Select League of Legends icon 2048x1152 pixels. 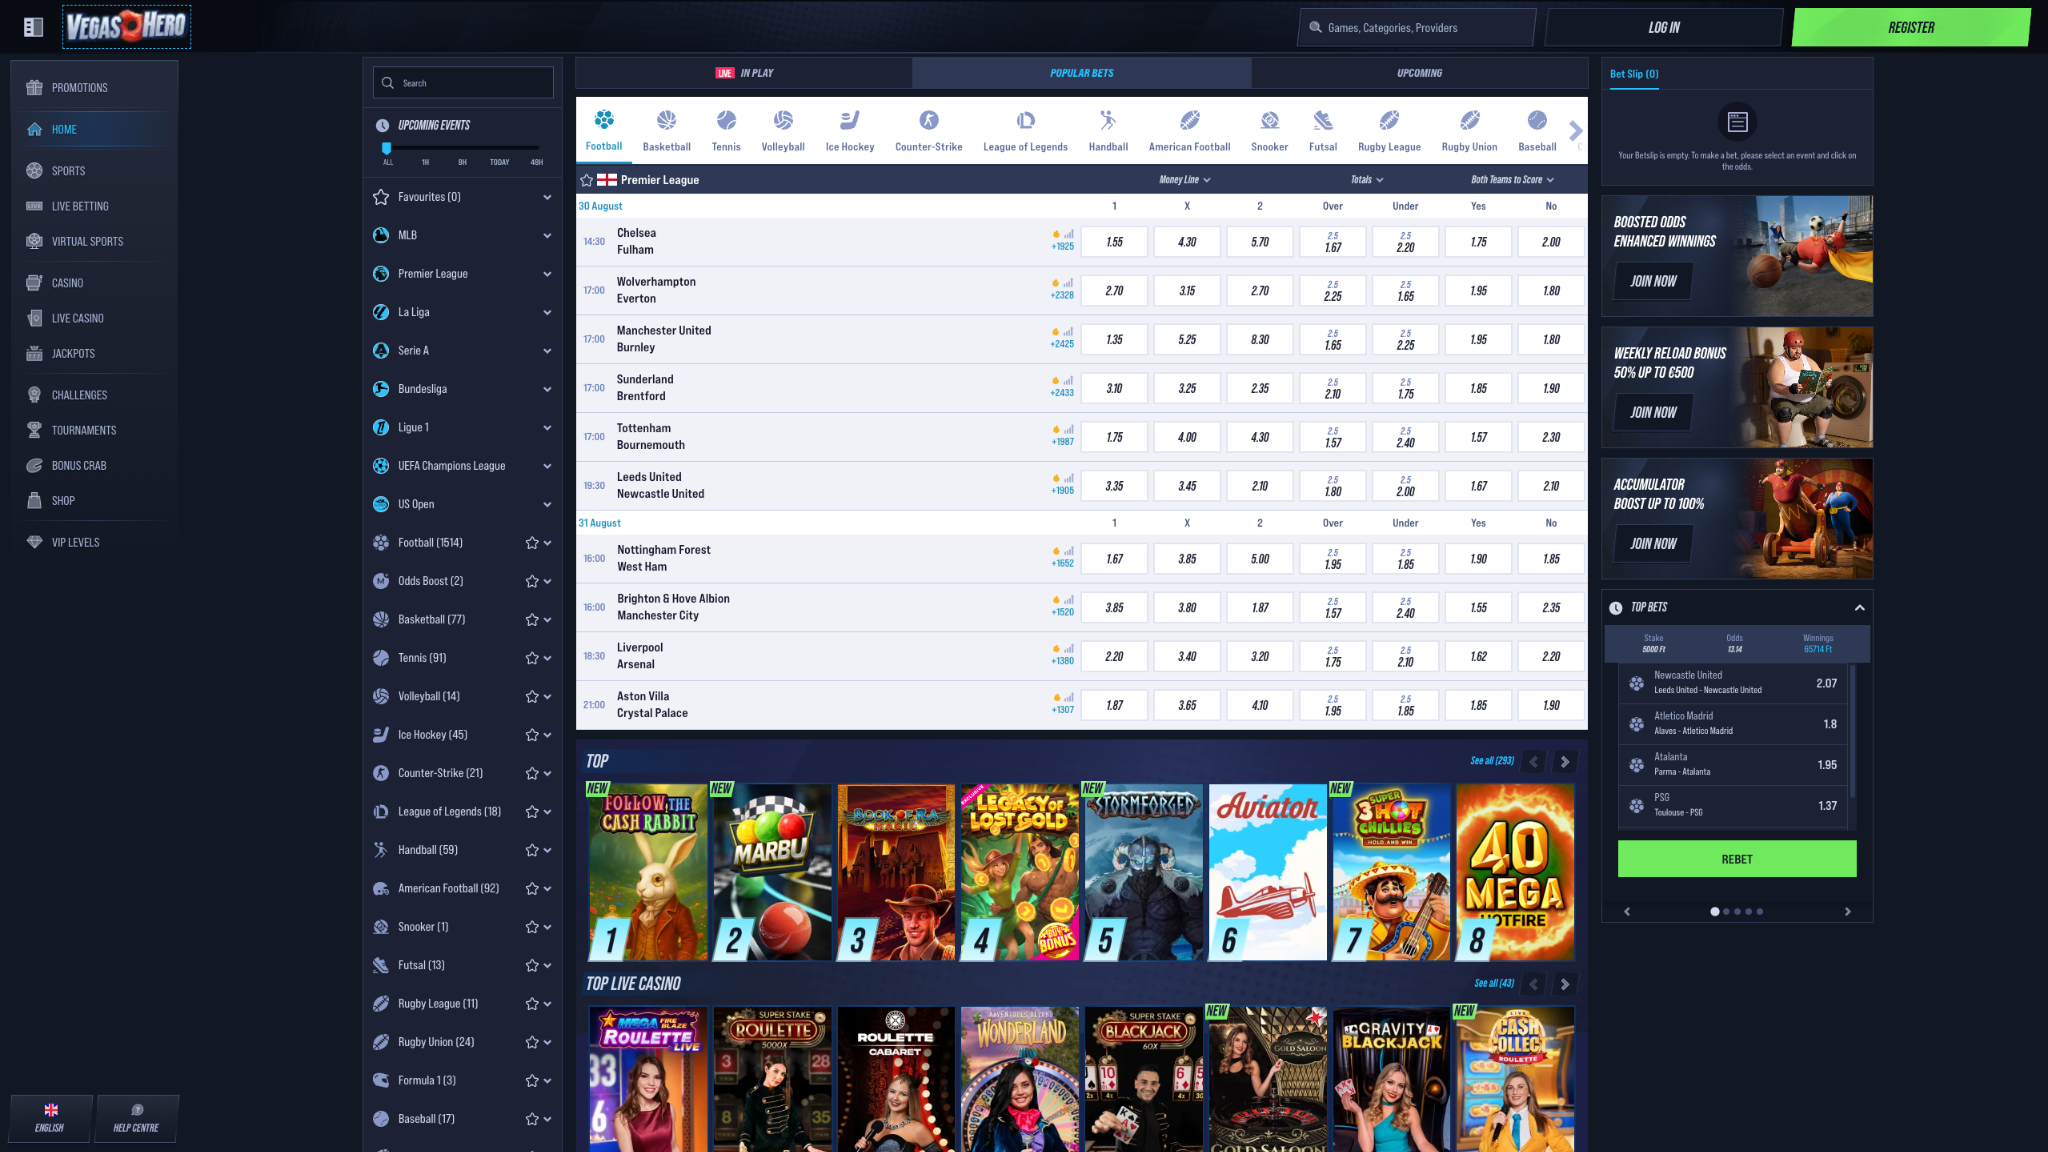tap(1025, 121)
